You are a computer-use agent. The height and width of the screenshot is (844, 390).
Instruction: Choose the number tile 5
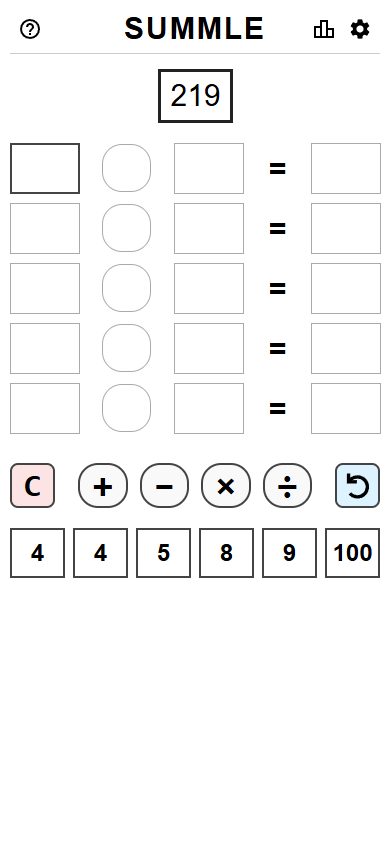[164, 553]
